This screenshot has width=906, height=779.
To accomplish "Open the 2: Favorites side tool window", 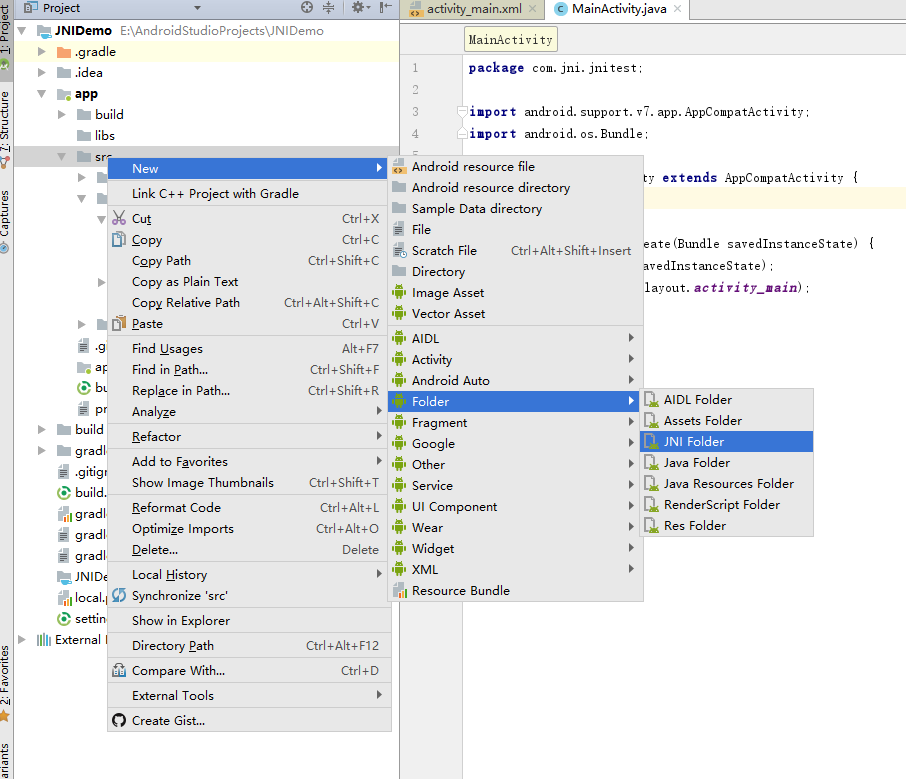I will pyautogui.click(x=5, y=682).
